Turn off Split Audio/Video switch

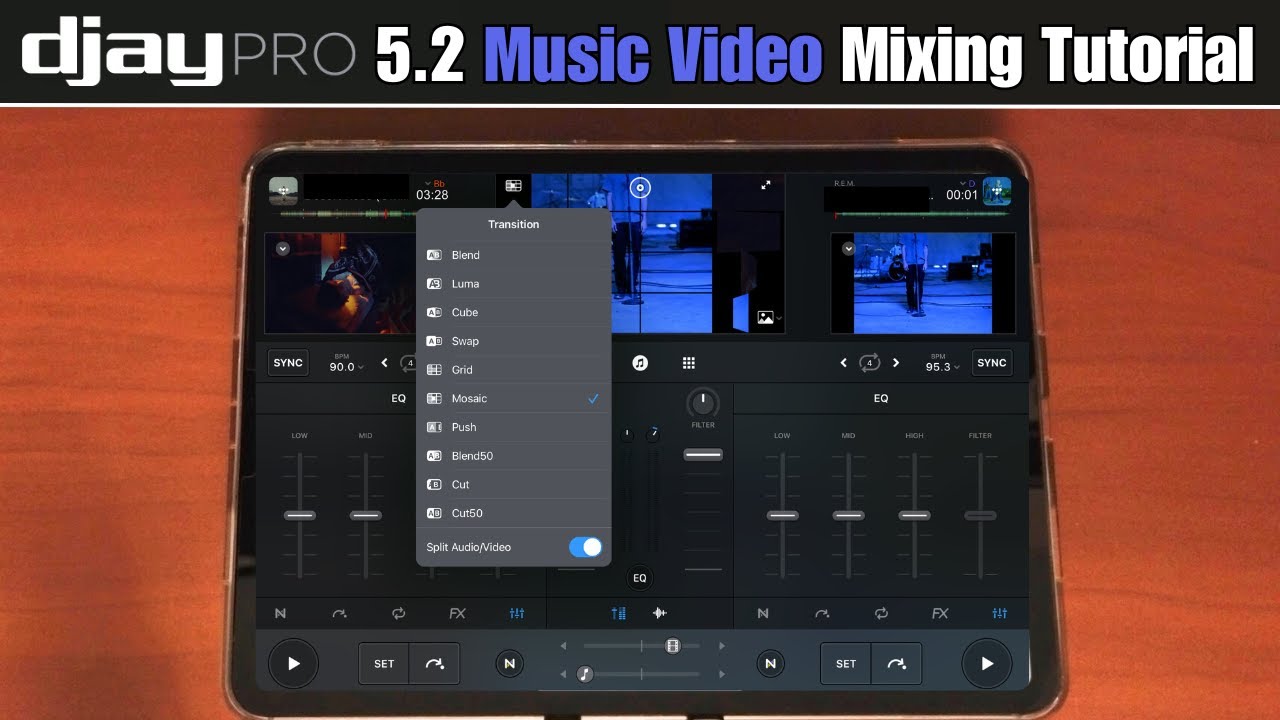point(585,547)
